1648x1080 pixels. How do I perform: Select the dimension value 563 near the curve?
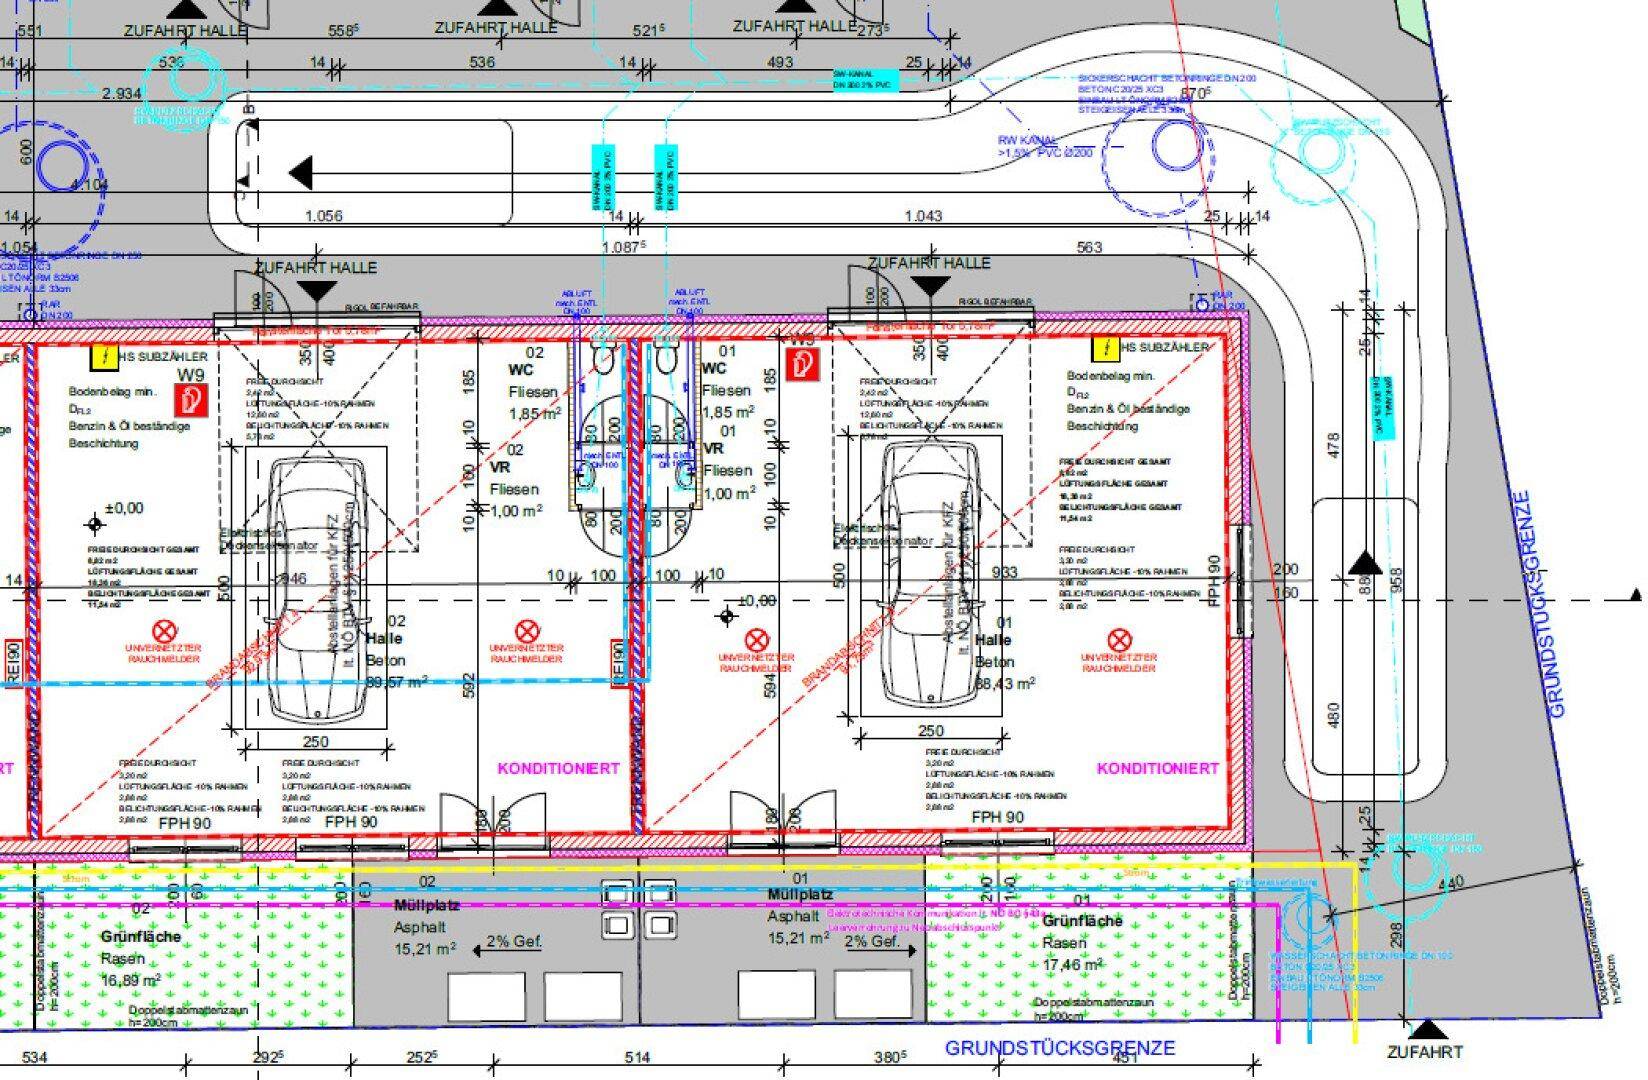[1089, 247]
